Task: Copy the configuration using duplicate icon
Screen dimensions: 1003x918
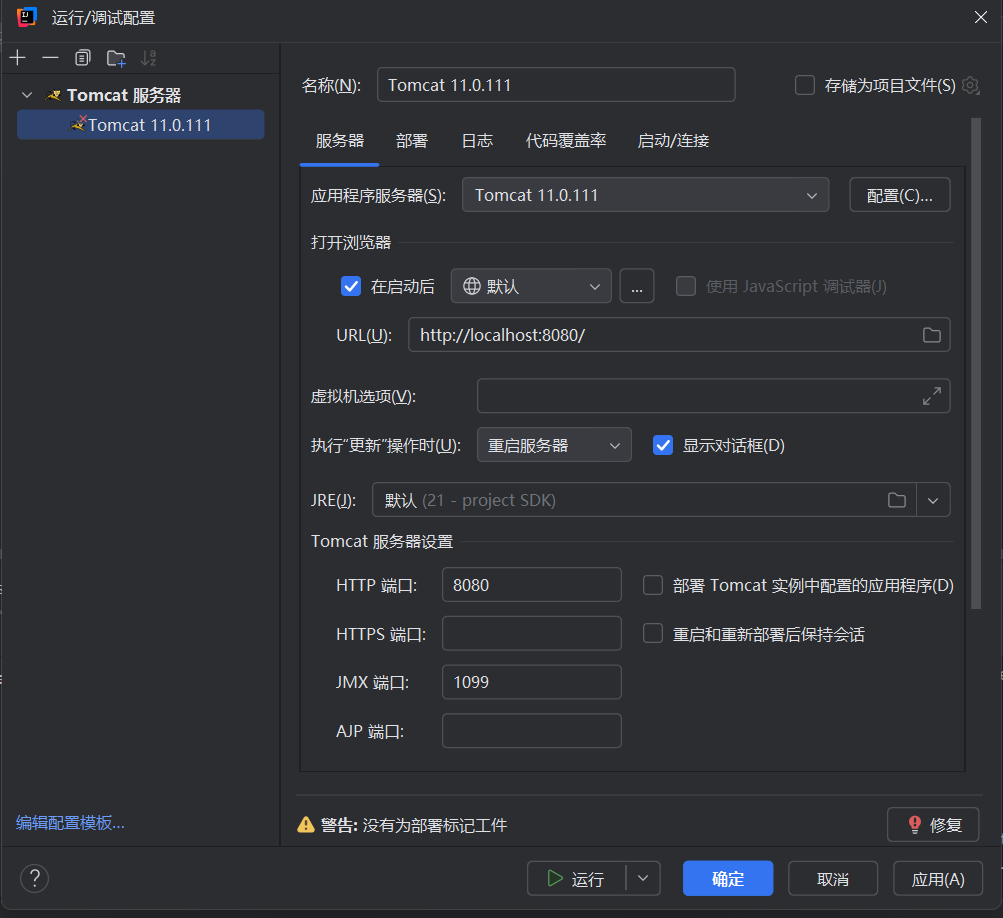Action: 83,58
